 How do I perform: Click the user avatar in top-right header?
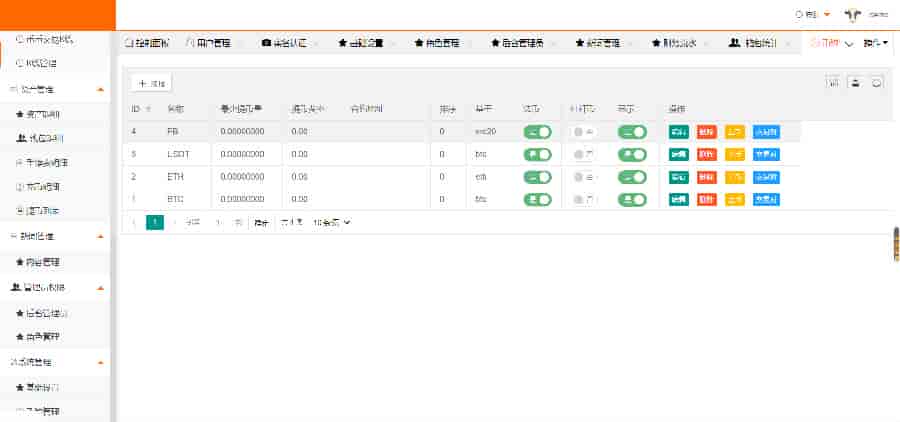click(853, 14)
